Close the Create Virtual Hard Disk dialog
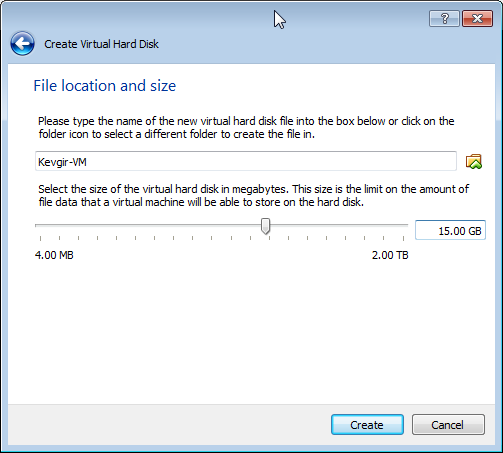The height and width of the screenshot is (453, 503). 477,18
